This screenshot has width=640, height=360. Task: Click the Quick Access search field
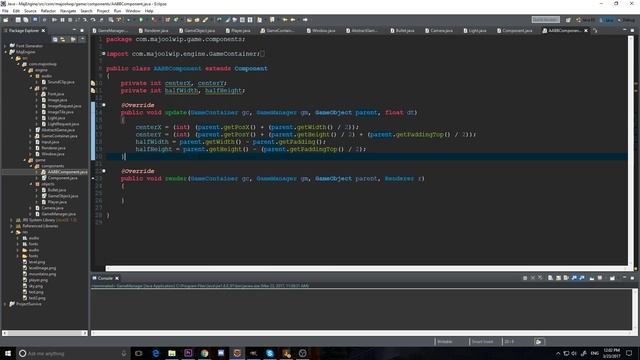pos(546,20)
